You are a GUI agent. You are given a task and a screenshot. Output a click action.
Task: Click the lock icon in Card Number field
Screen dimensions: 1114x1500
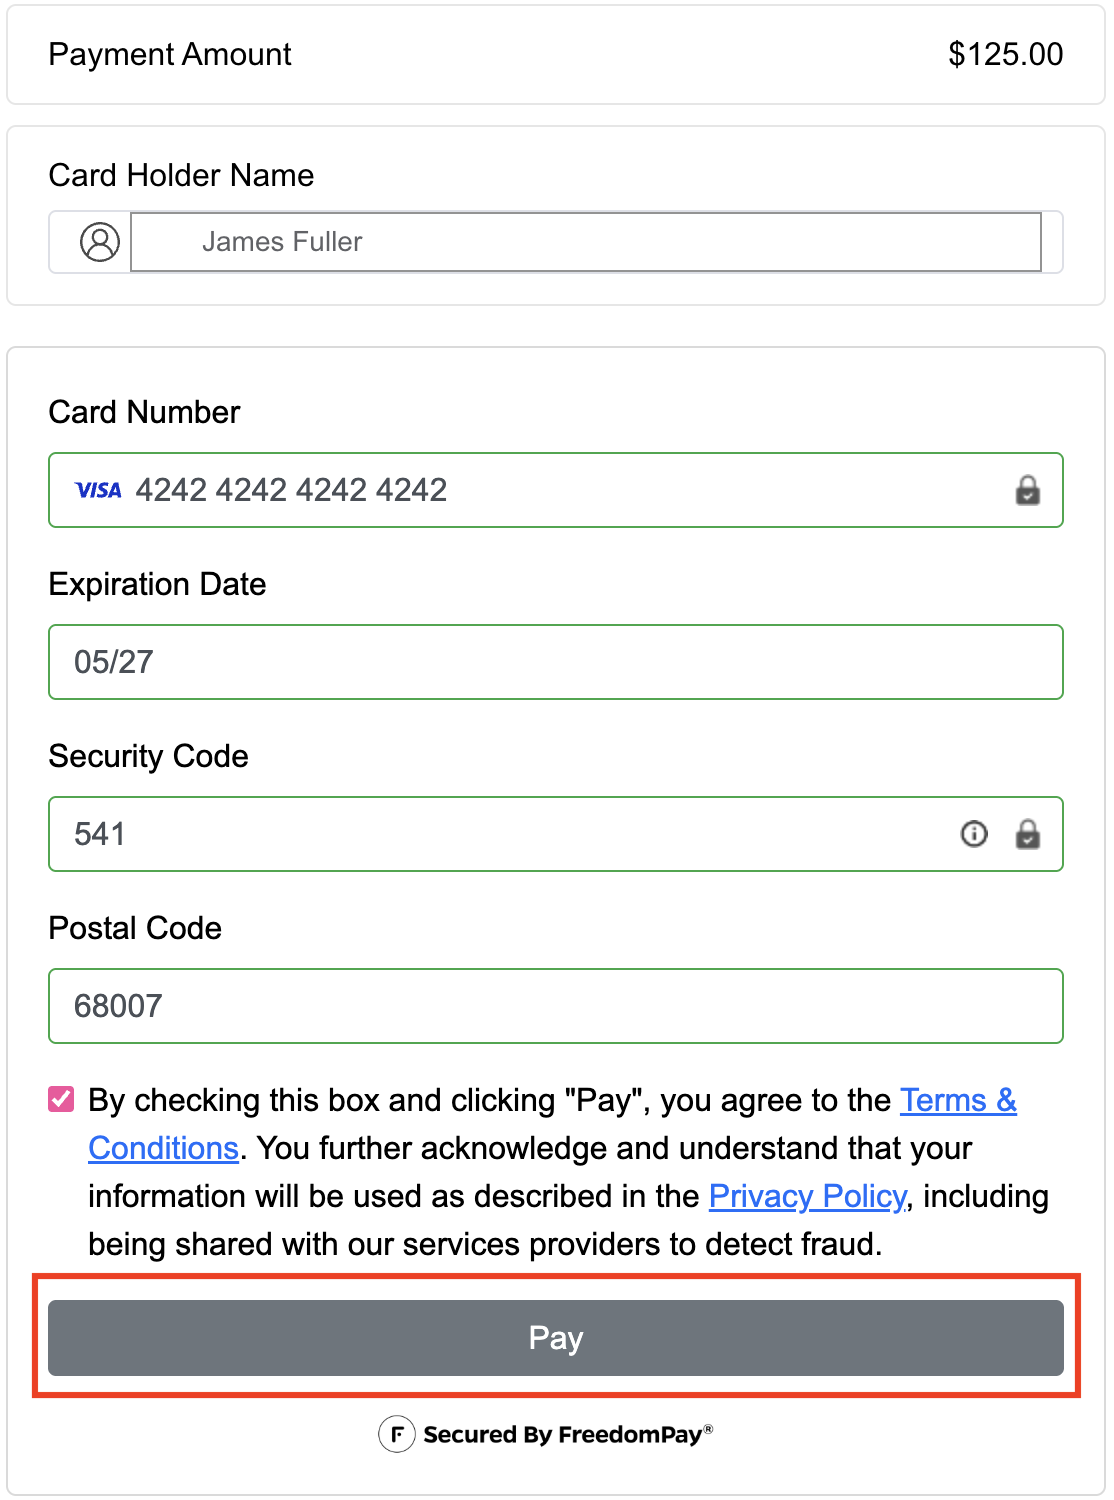[1027, 491]
